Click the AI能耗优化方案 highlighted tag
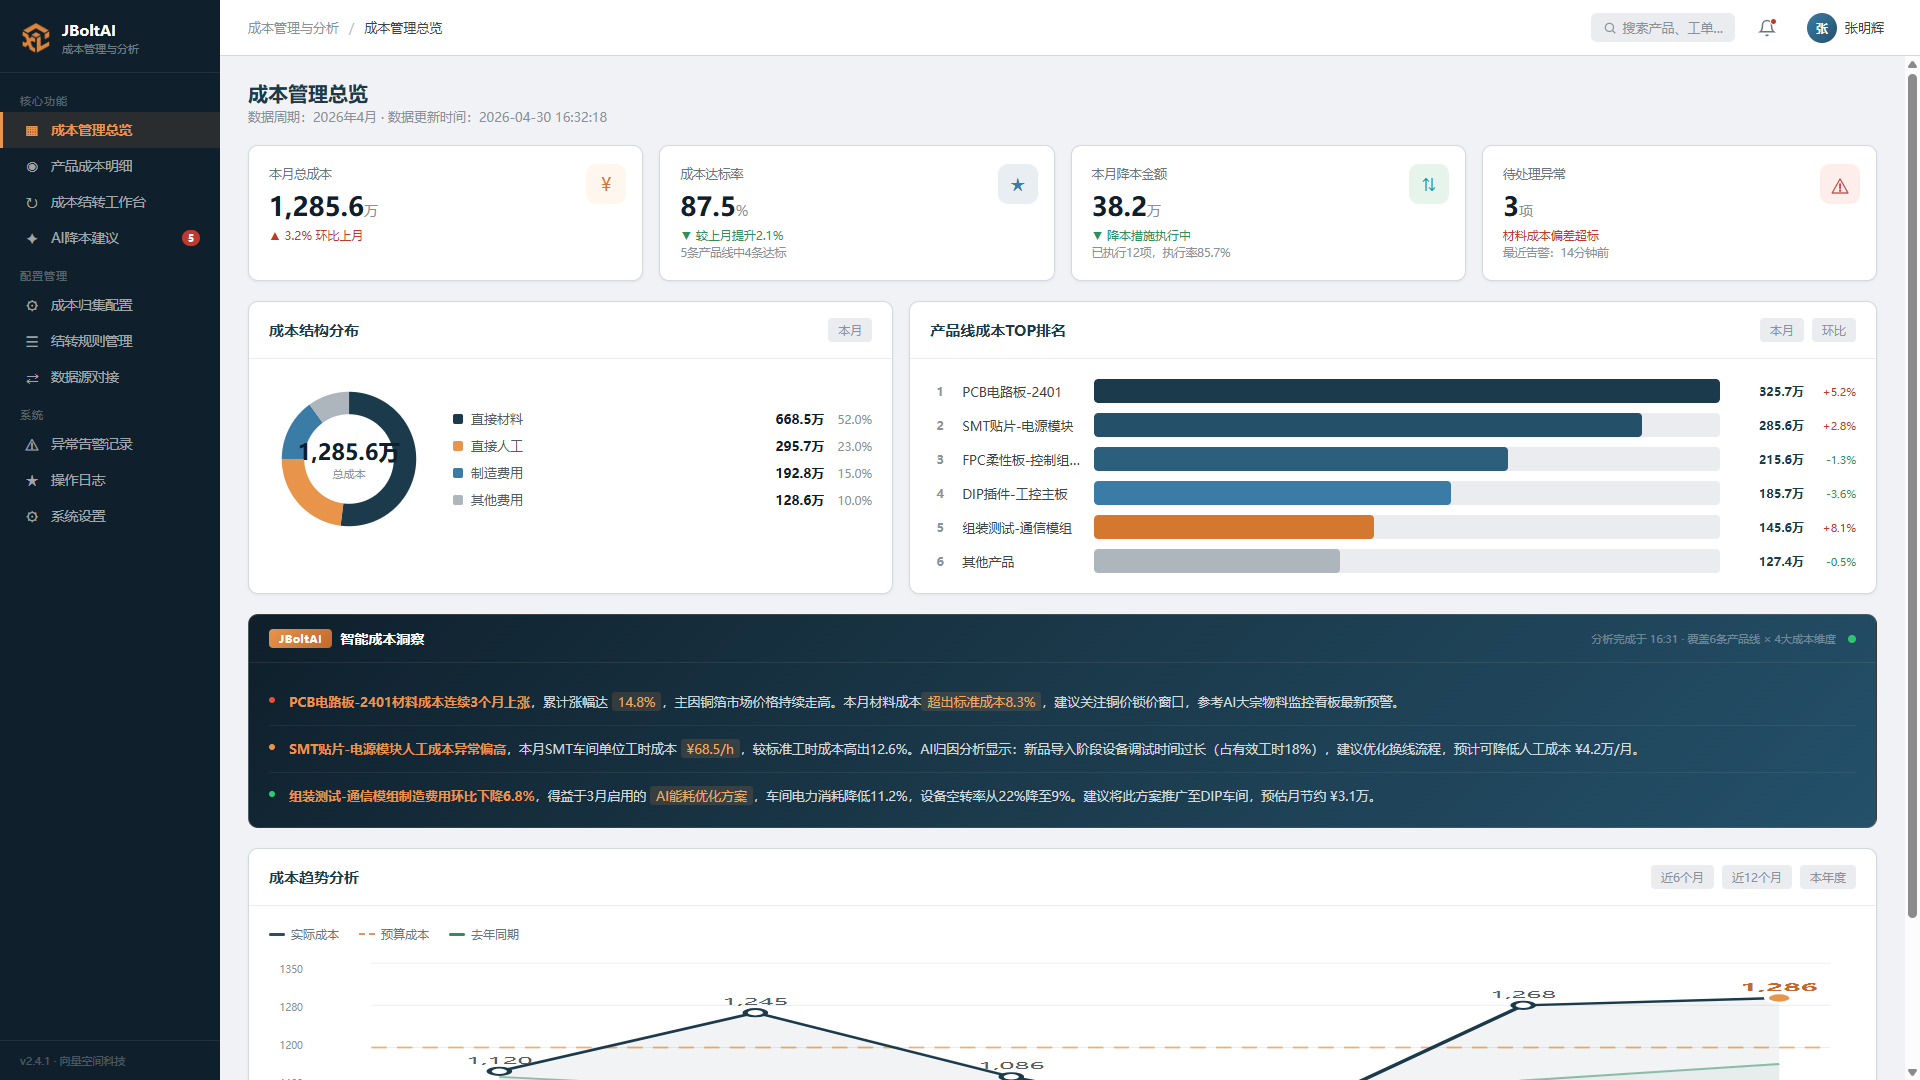Viewport: 1920px width, 1080px height. click(702, 796)
